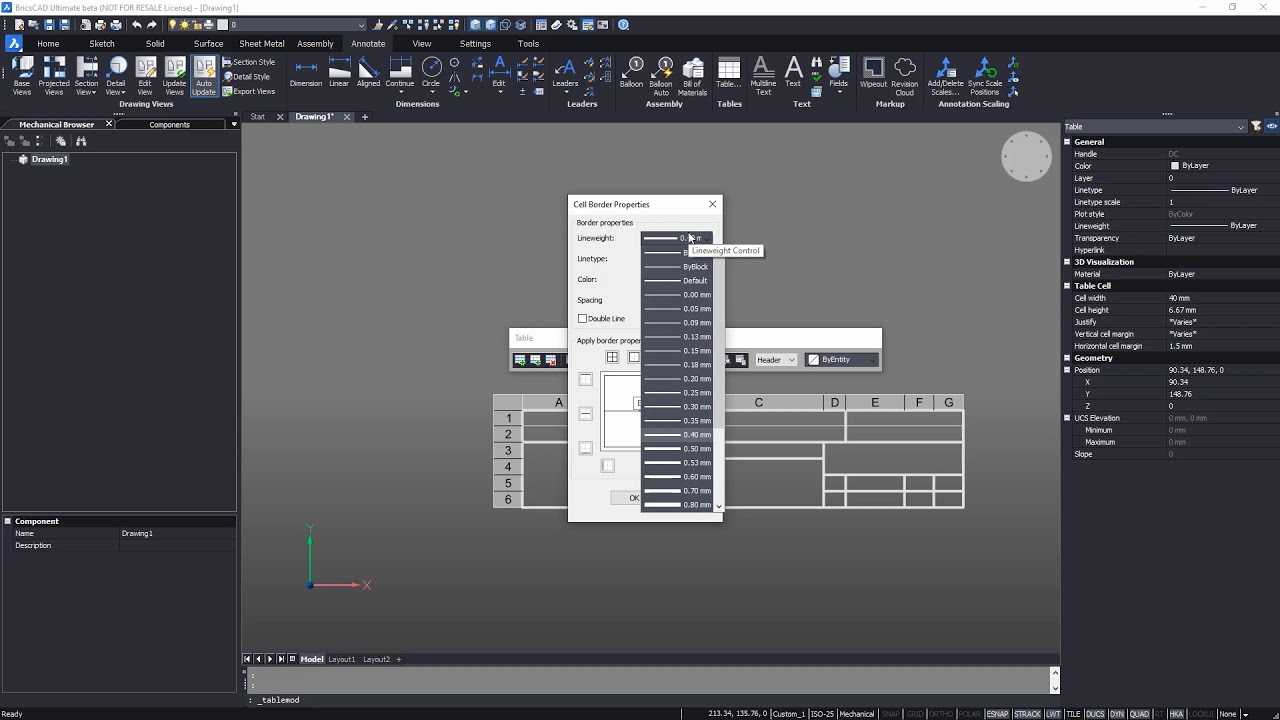Screen dimensions: 1280x720
Task: Choose Default lineweight option
Action: [x=678, y=281]
